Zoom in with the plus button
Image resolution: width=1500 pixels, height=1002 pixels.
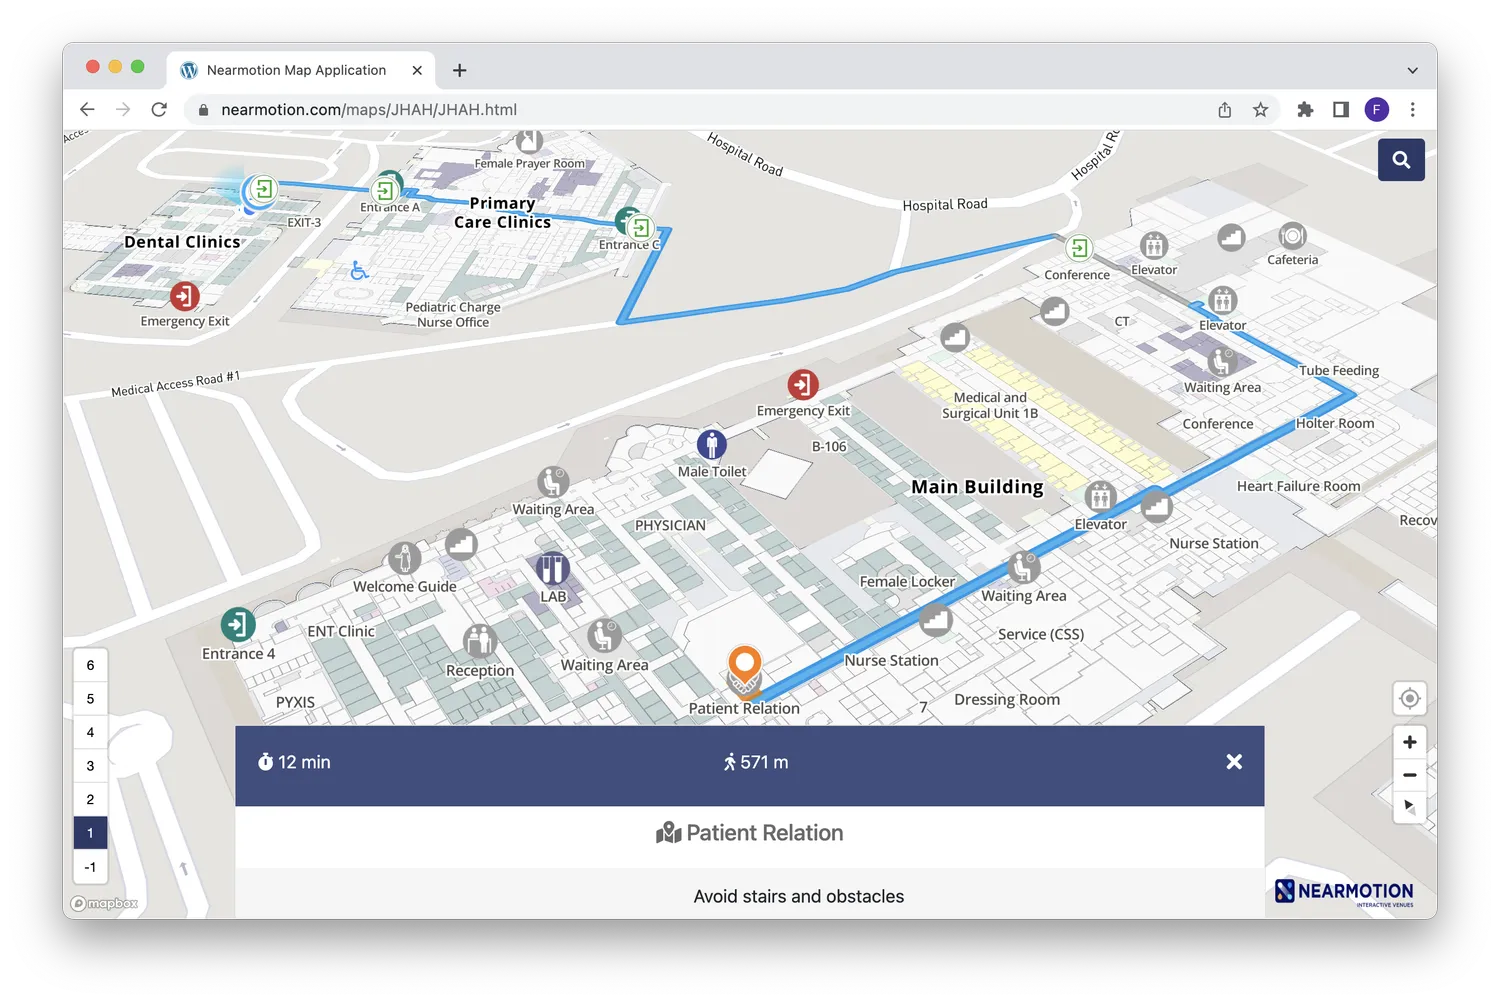1410,742
